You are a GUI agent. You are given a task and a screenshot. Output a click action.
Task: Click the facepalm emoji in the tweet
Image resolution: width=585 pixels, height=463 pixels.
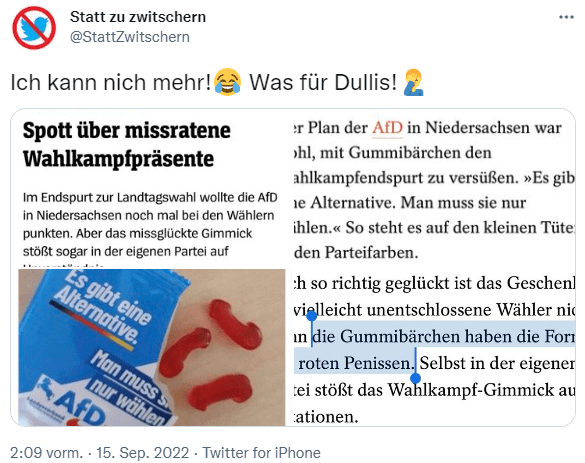pyautogui.click(x=414, y=82)
